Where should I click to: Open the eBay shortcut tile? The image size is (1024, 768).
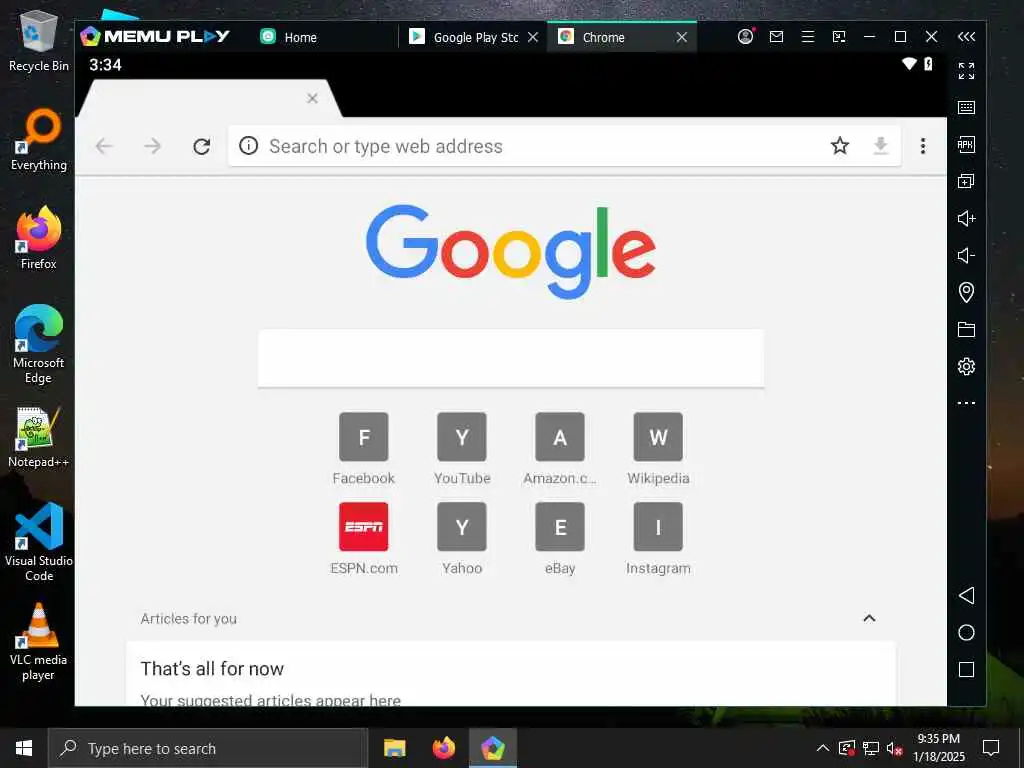[x=560, y=539]
